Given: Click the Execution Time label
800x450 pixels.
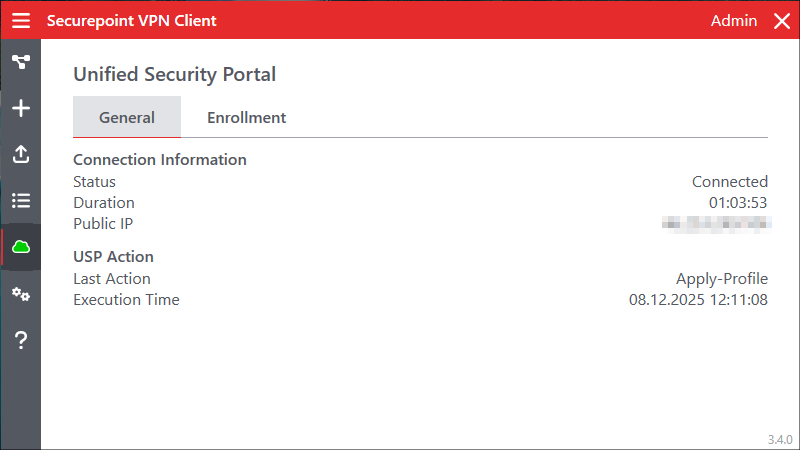Looking at the screenshot, I should click(x=127, y=299).
